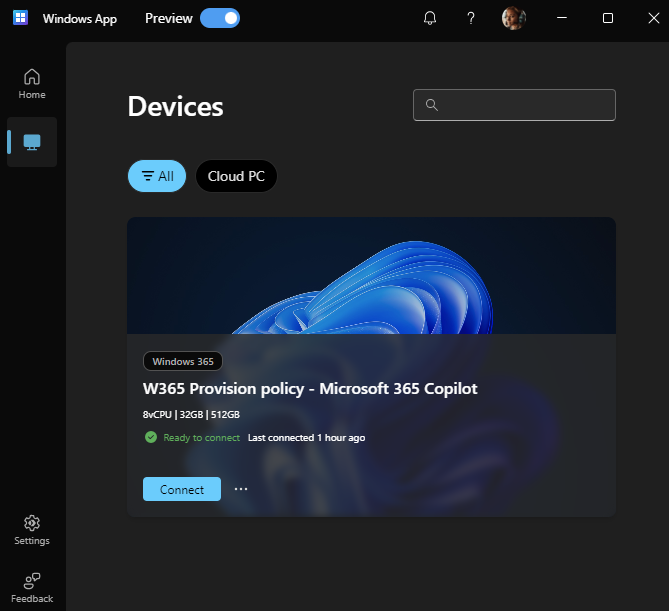This screenshot has height=611, width=669.
Task: Select the All filter chip
Action: tap(157, 176)
